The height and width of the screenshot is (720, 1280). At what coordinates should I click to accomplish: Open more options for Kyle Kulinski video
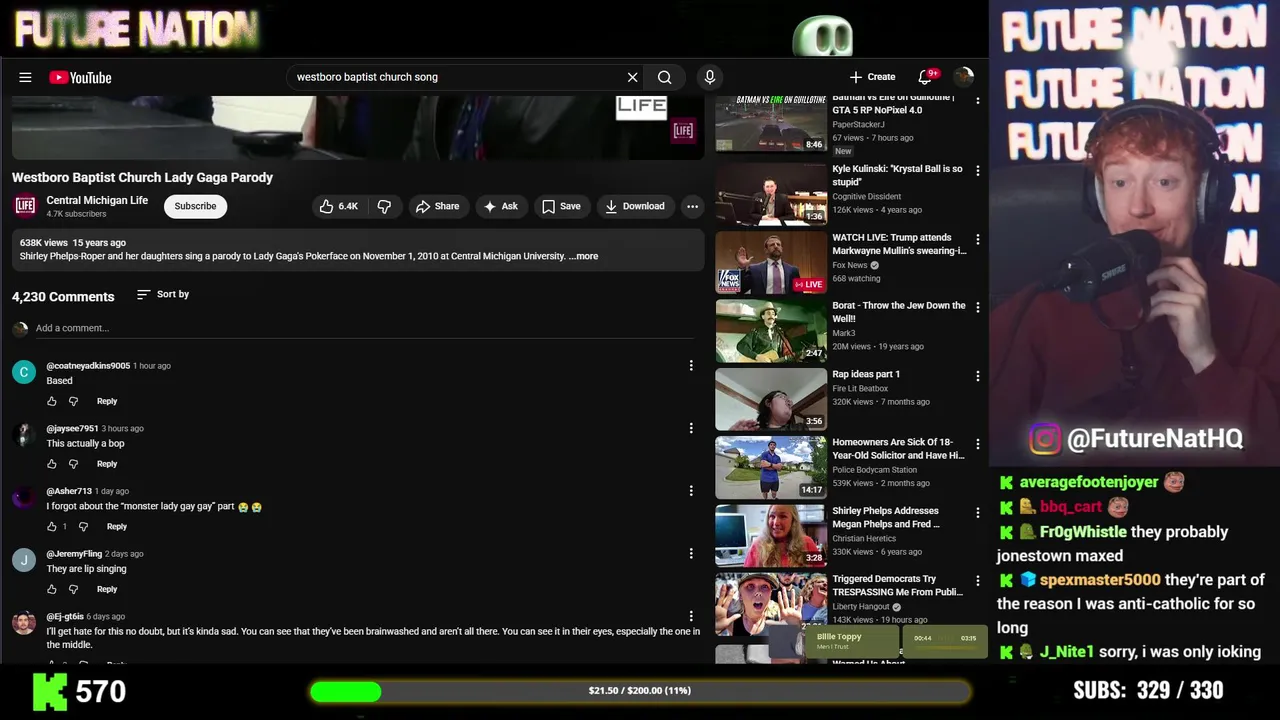(977, 171)
